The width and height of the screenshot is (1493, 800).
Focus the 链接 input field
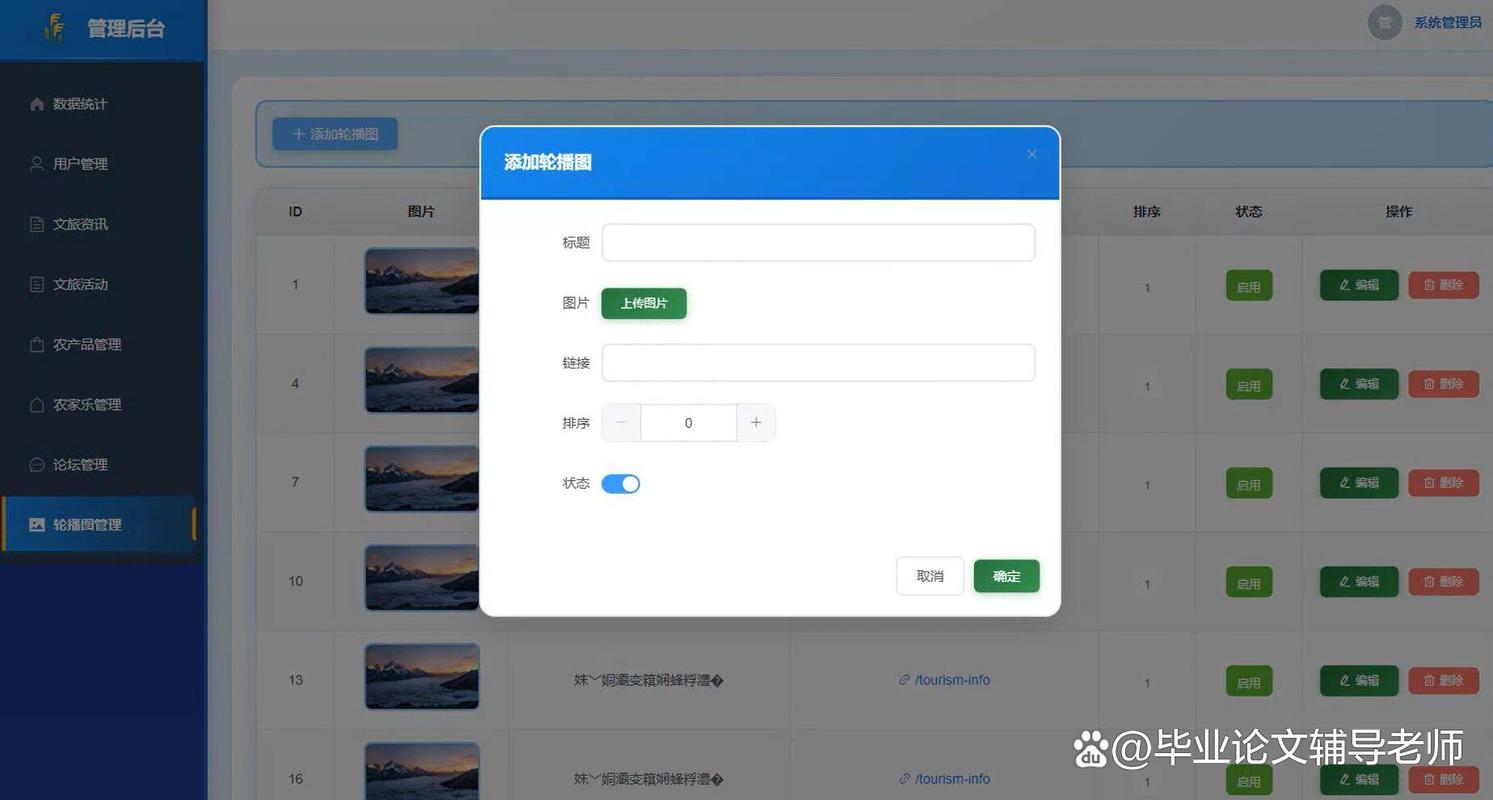pos(818,363)
